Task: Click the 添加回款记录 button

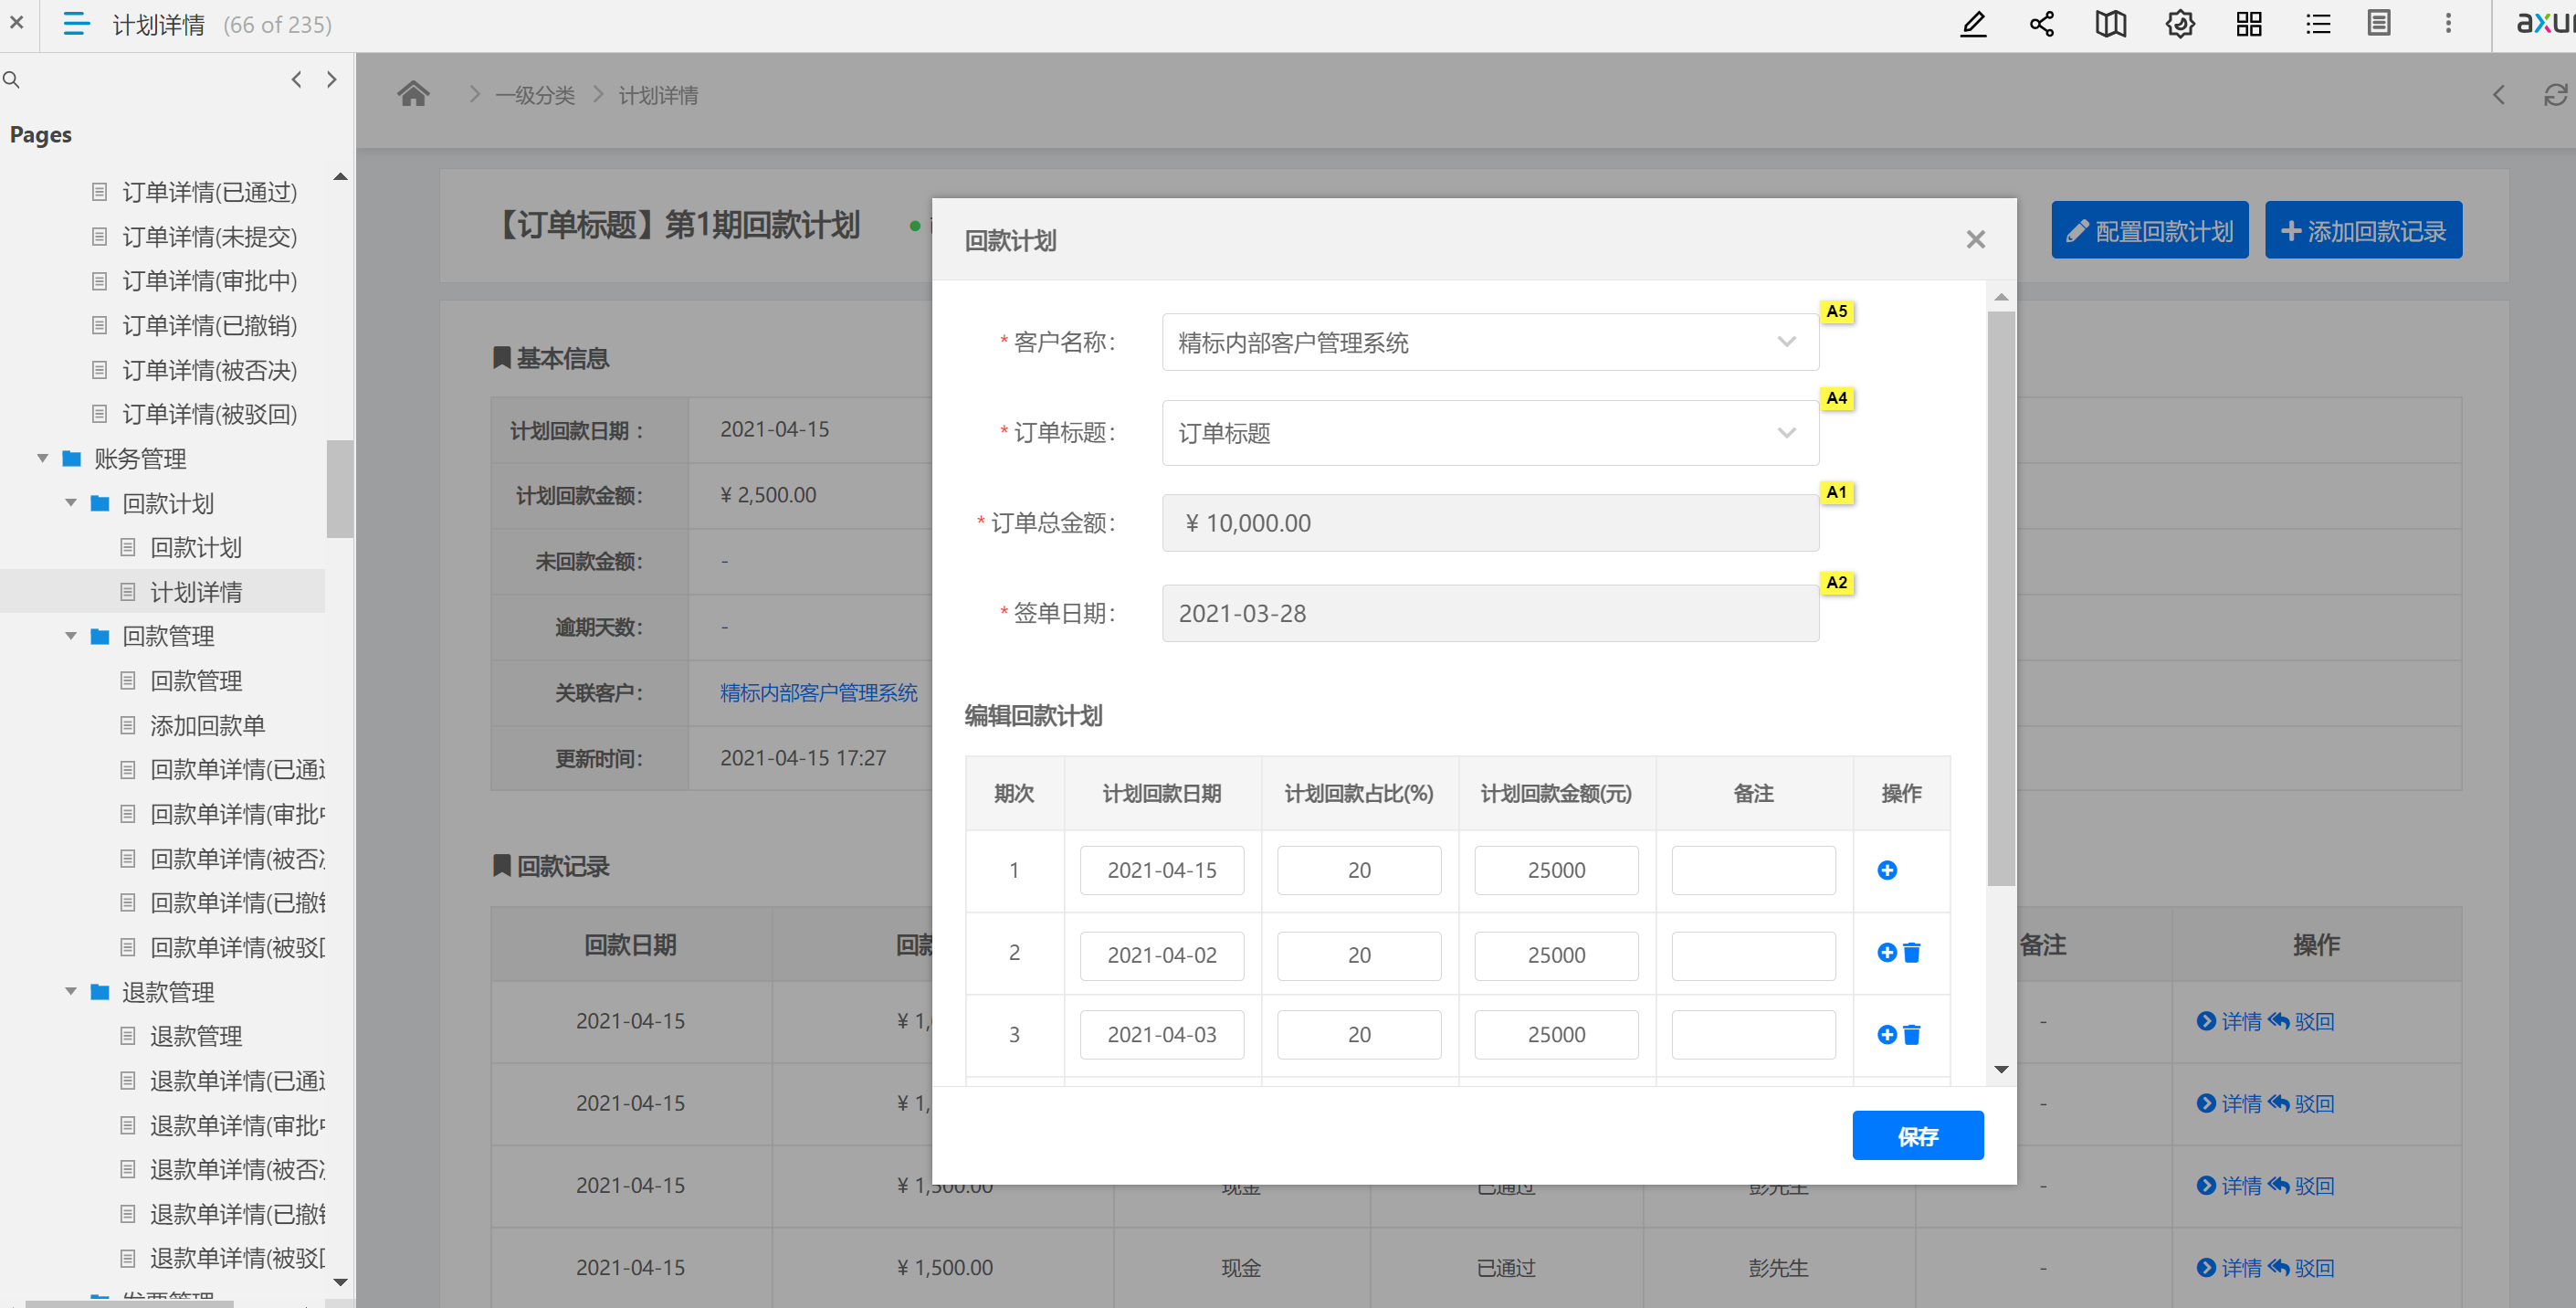Action: tap(2363, 231)
